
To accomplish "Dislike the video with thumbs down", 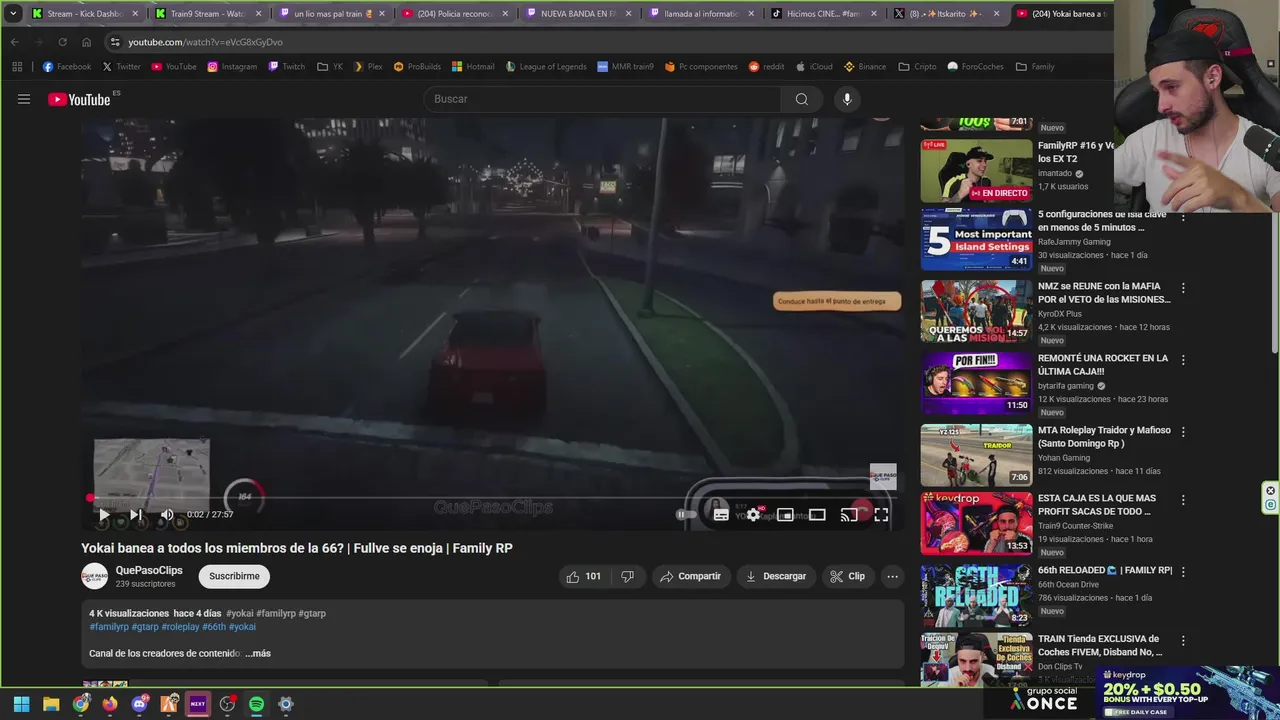I will (x=628, y=576).
